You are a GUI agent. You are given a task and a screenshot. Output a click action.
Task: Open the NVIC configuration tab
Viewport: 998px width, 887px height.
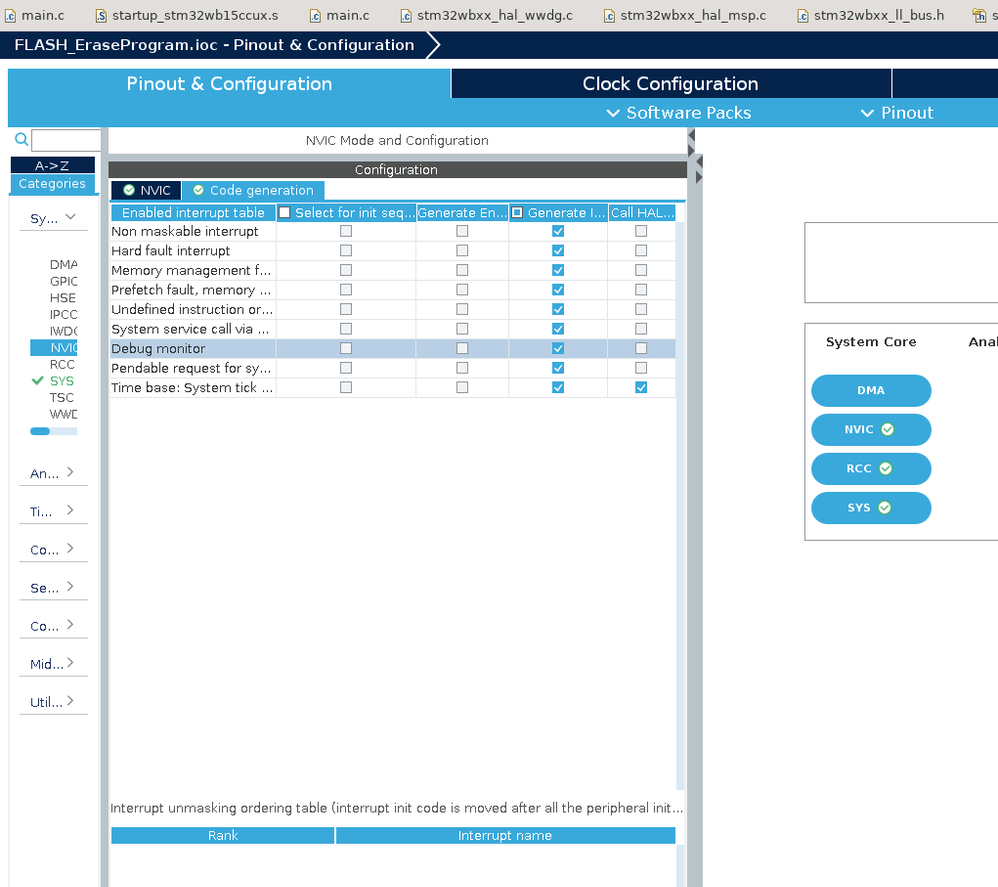146,190
